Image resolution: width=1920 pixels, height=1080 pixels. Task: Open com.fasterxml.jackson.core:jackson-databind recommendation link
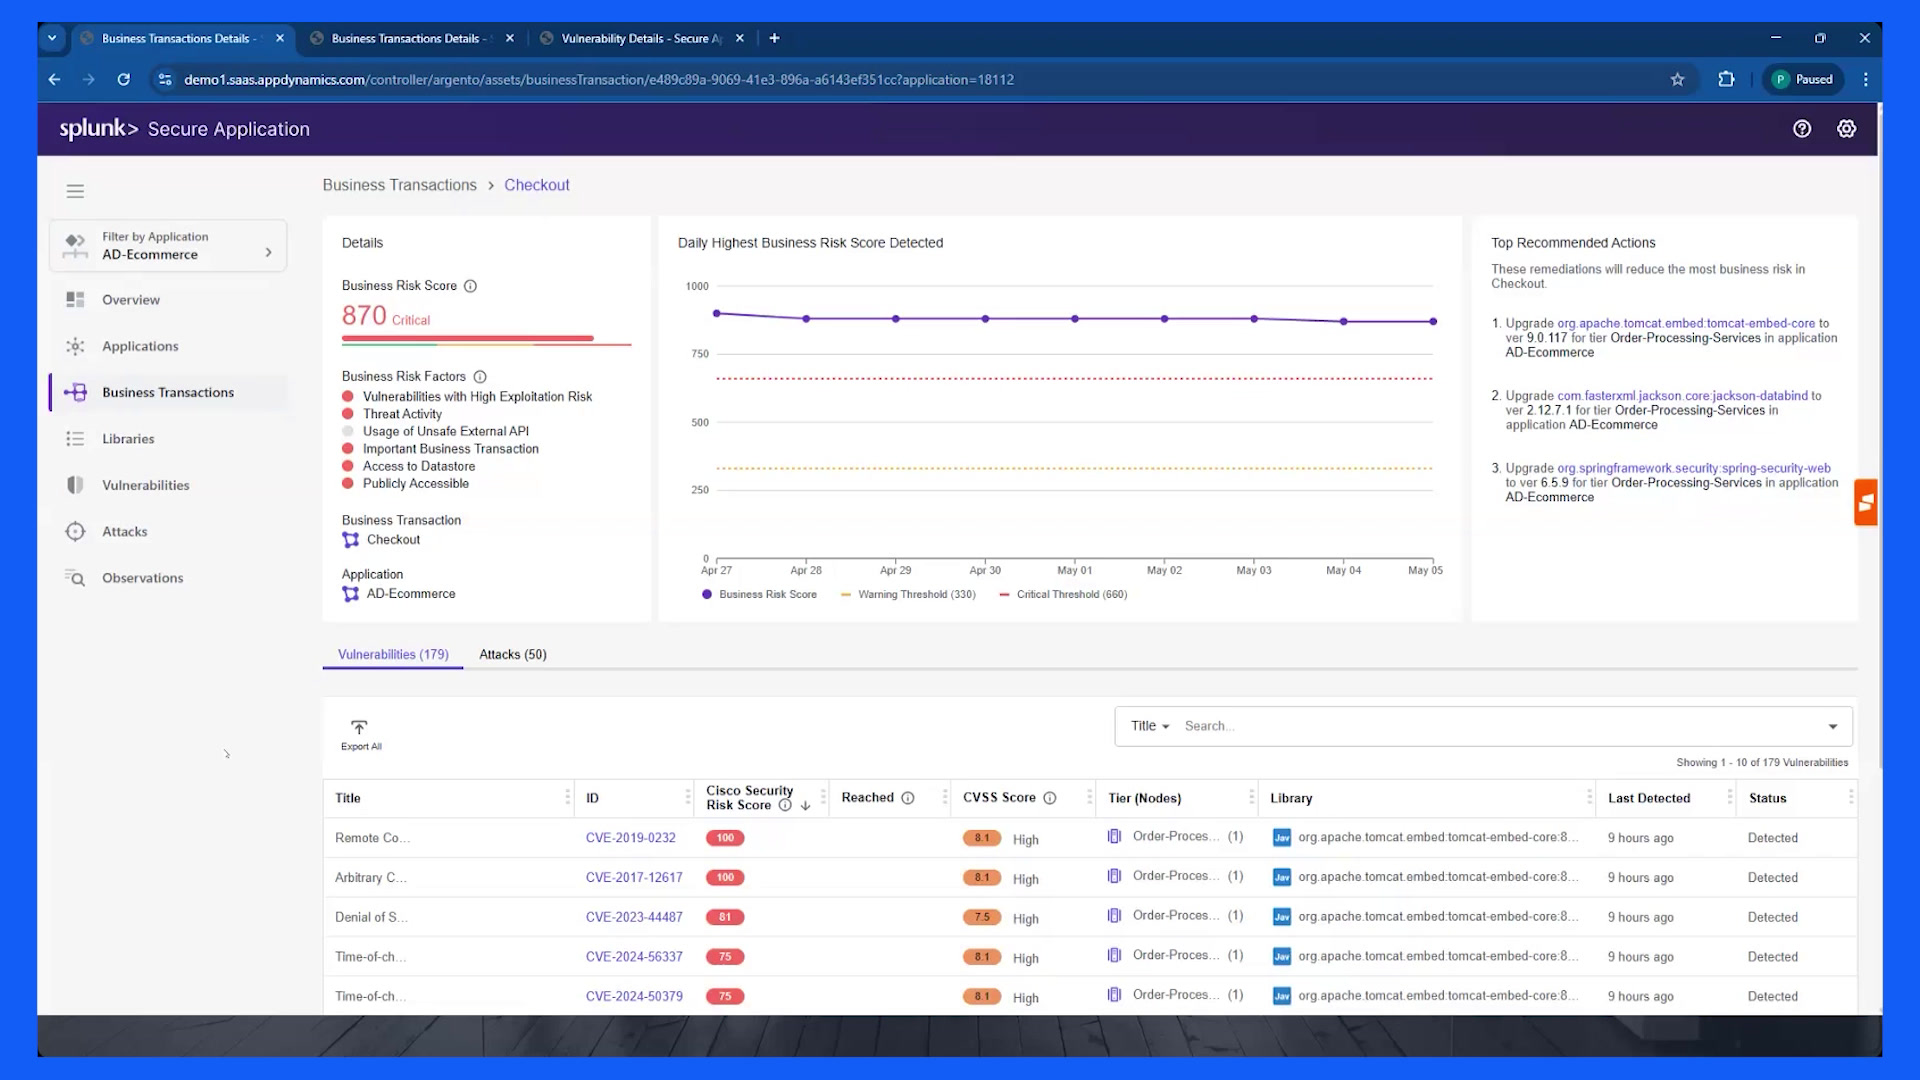tap(1682, 396)
